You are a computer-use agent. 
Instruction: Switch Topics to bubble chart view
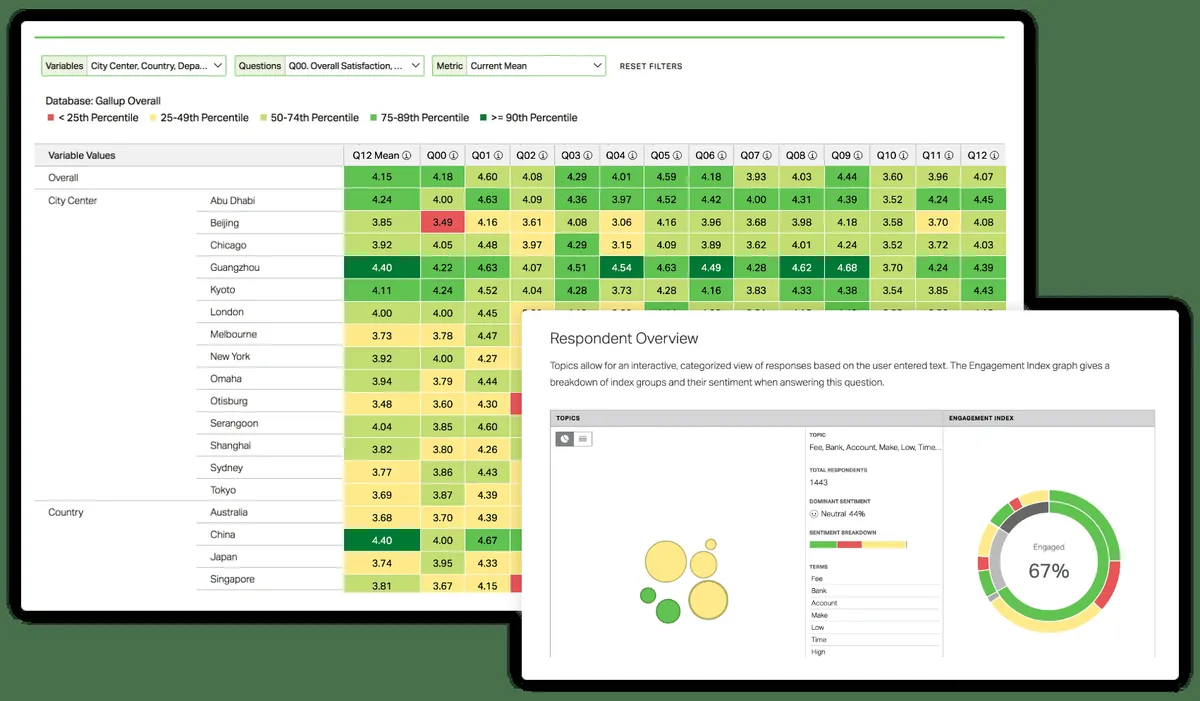565,438
